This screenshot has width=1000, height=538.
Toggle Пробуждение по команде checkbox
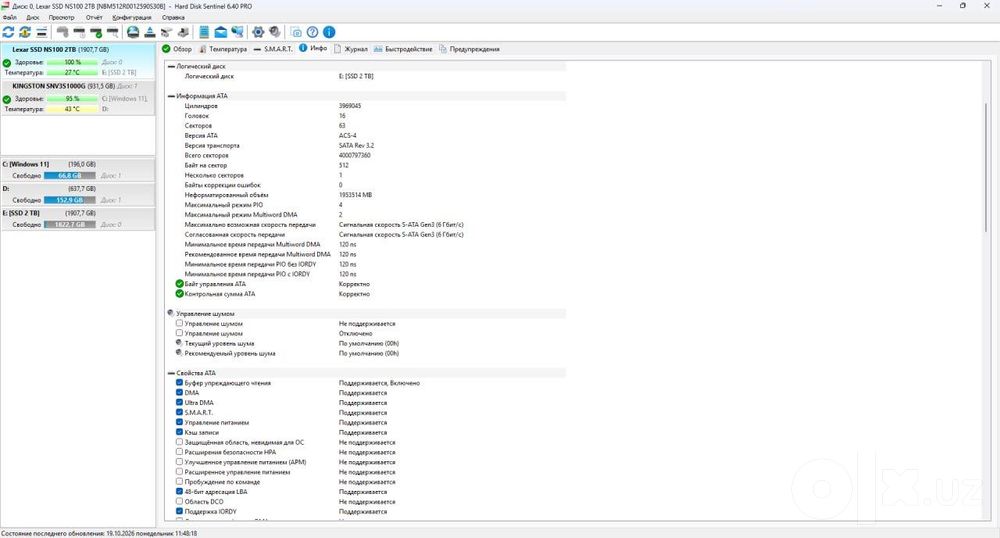point(179,481)
